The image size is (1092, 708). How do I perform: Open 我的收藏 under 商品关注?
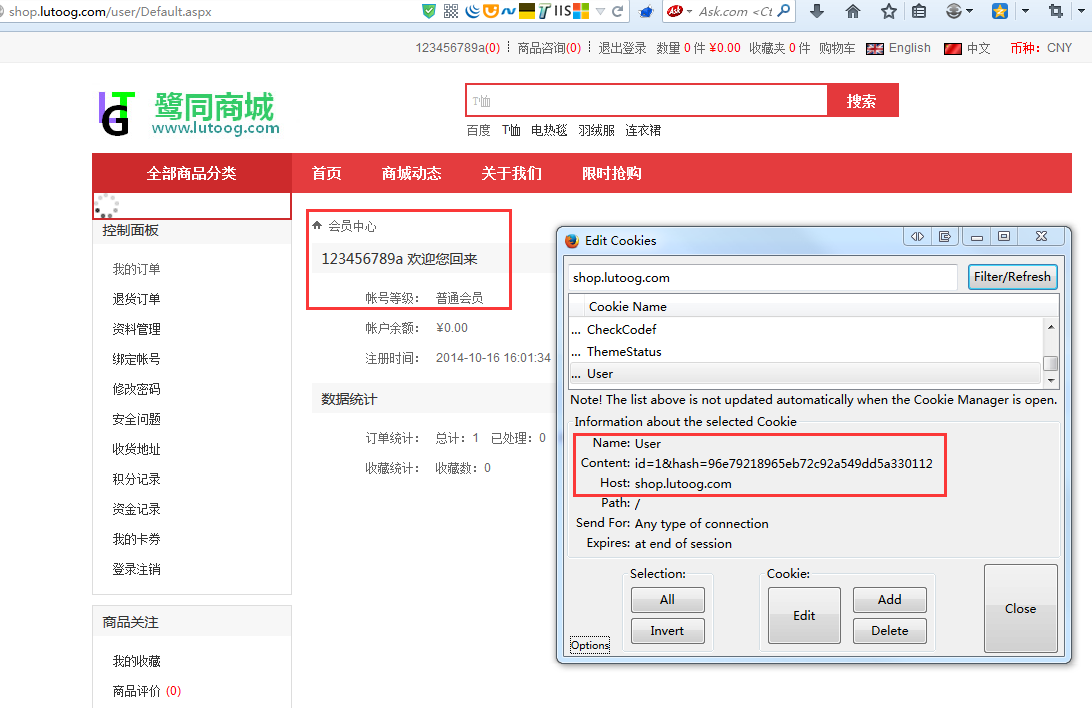(136, 661)
